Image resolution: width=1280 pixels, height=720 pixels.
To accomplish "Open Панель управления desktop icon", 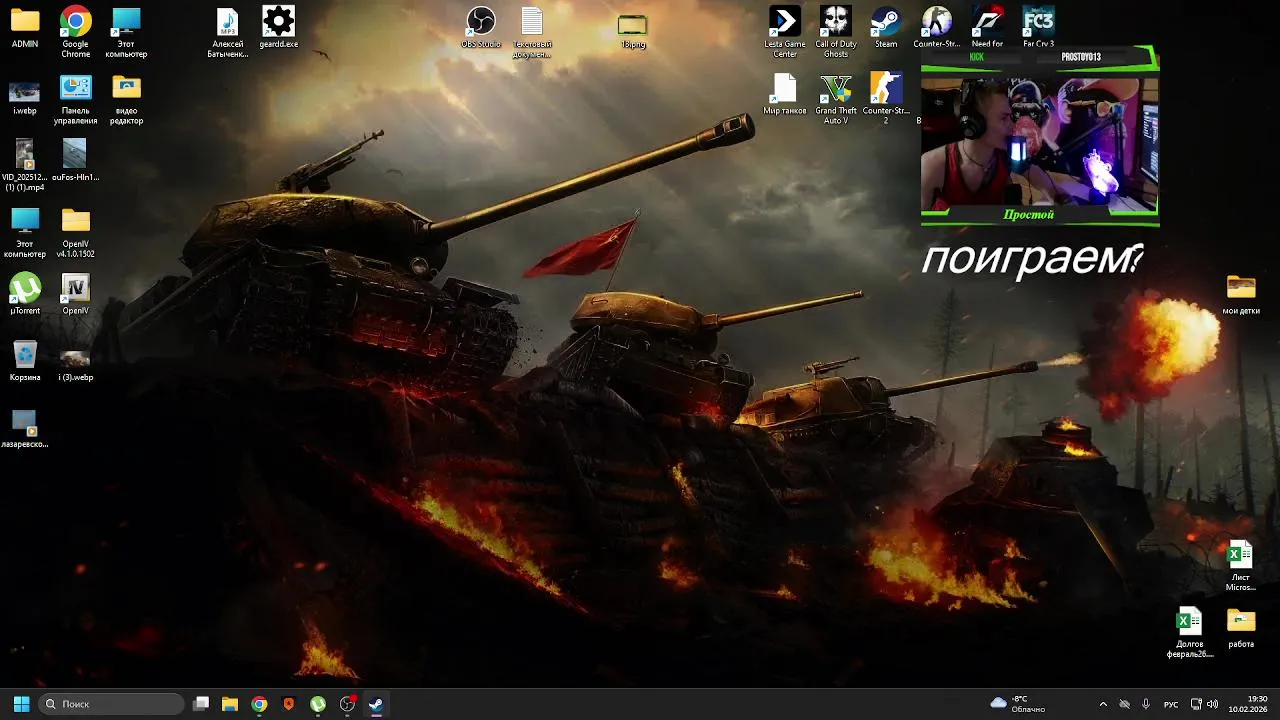I will pyautogui.click(x=76, y=98).
